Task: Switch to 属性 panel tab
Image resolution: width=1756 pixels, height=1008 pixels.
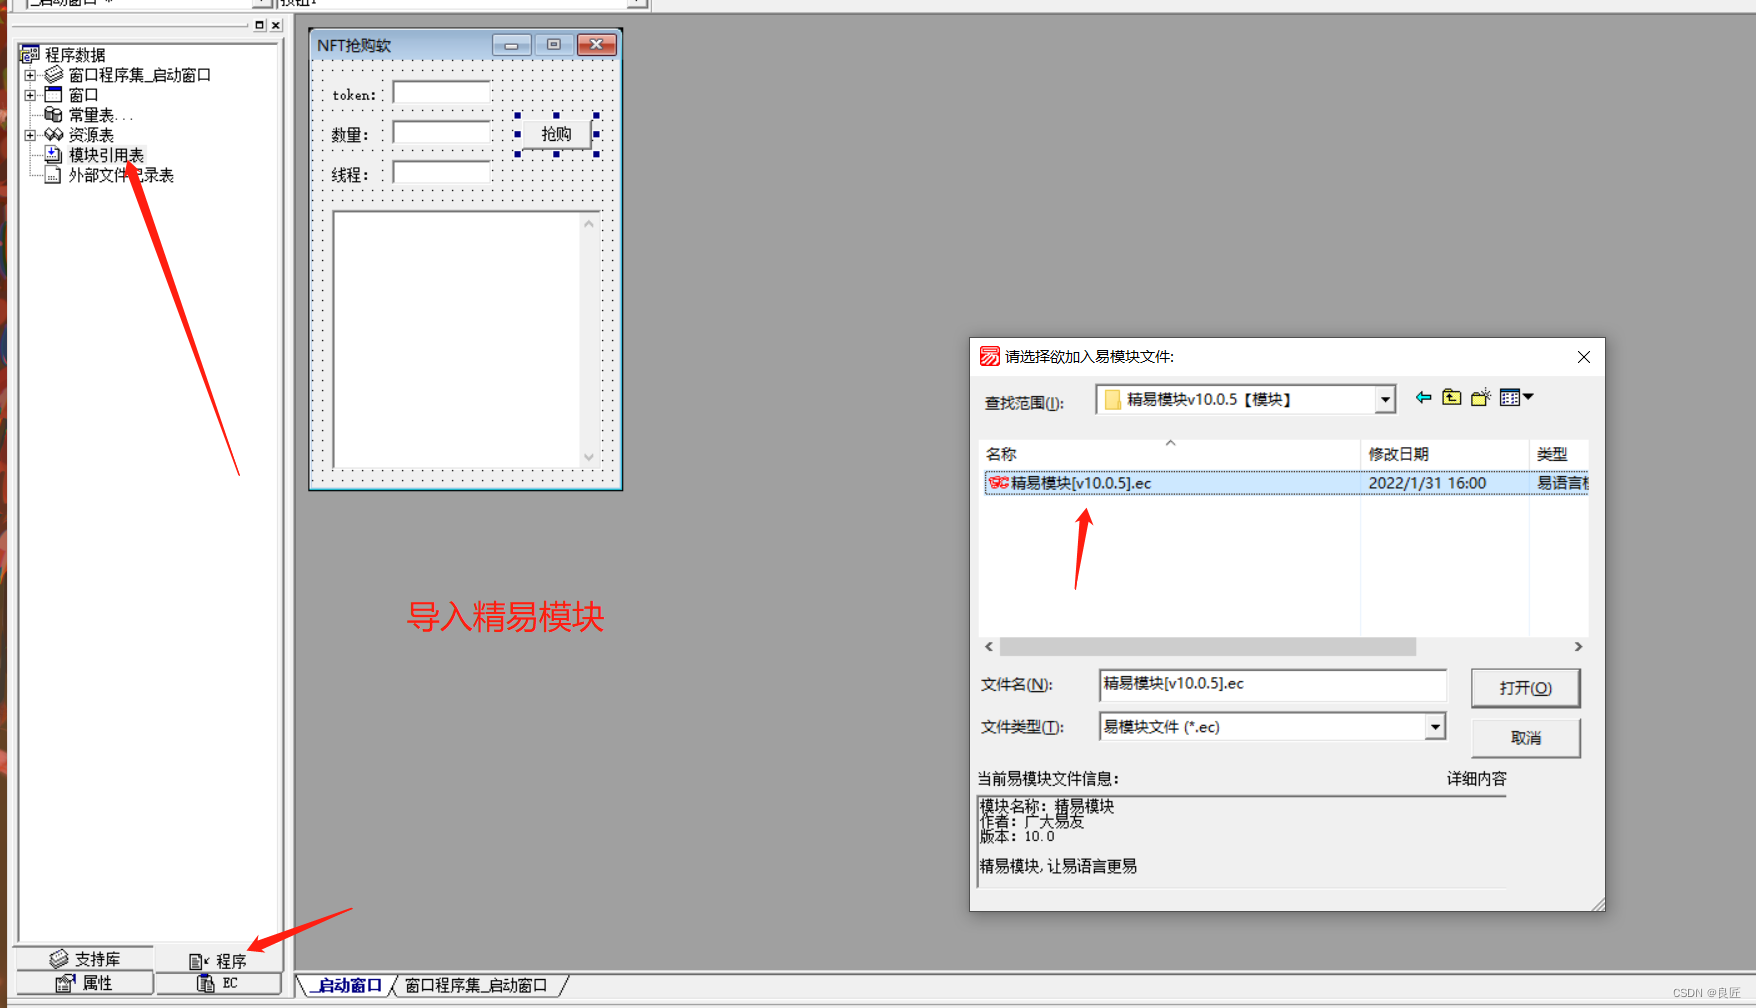Action: [85, 983]
